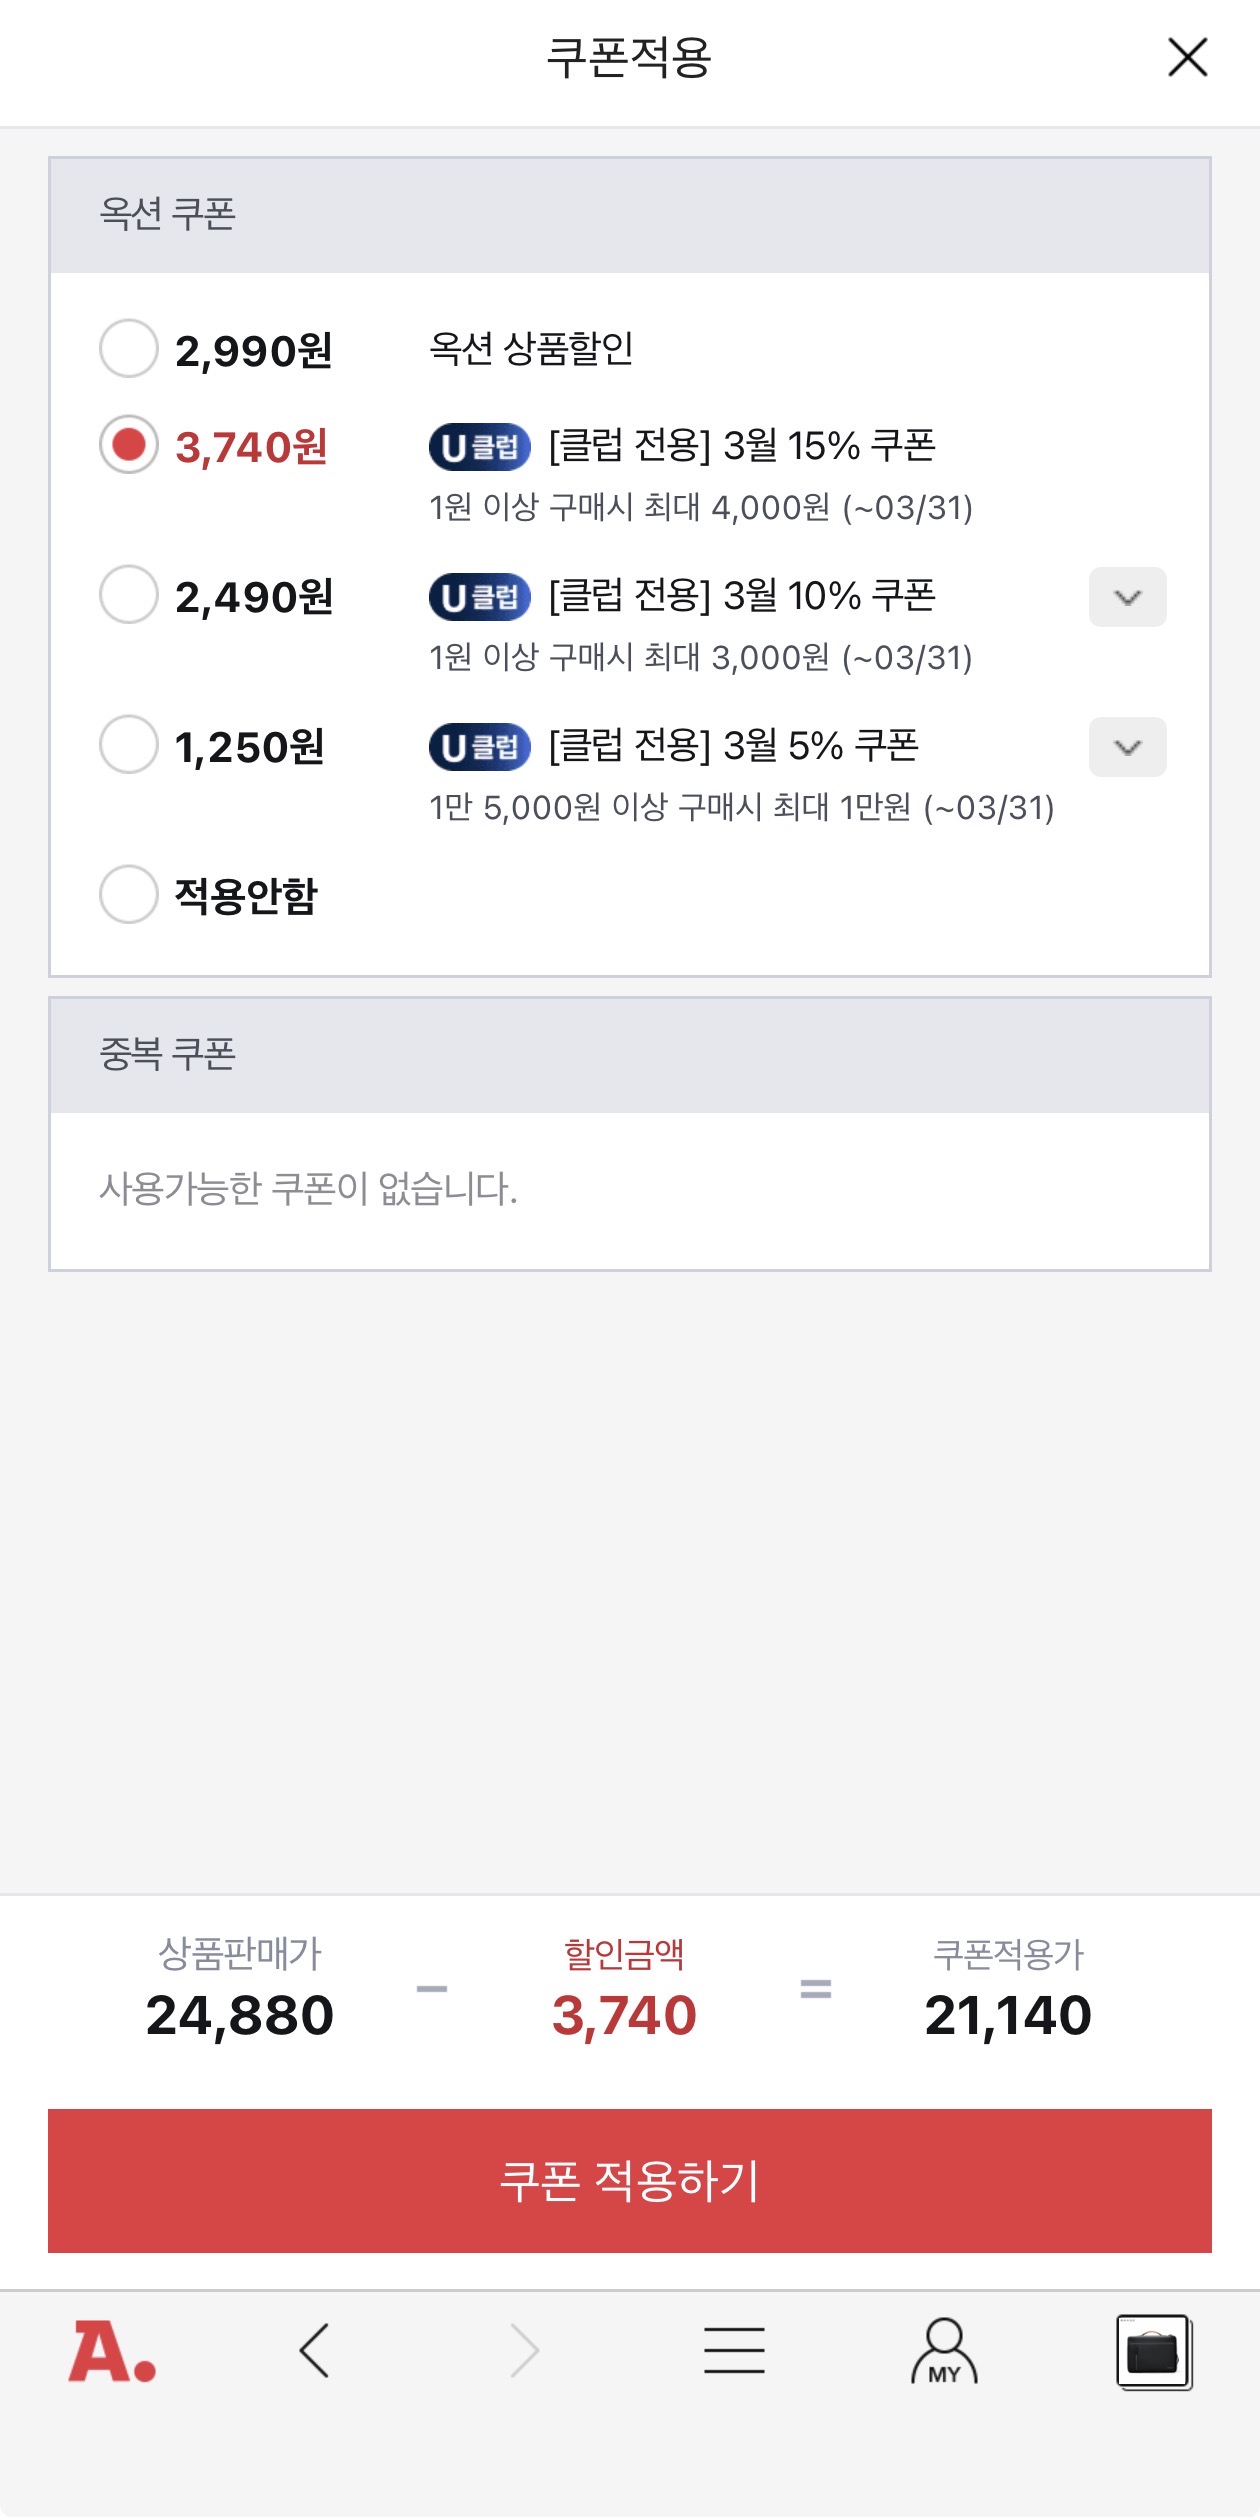The image size is (1260, 2517).
Task: Tap the U클럽 badge on 5% coupon
Action: click(x=480, y=747)
